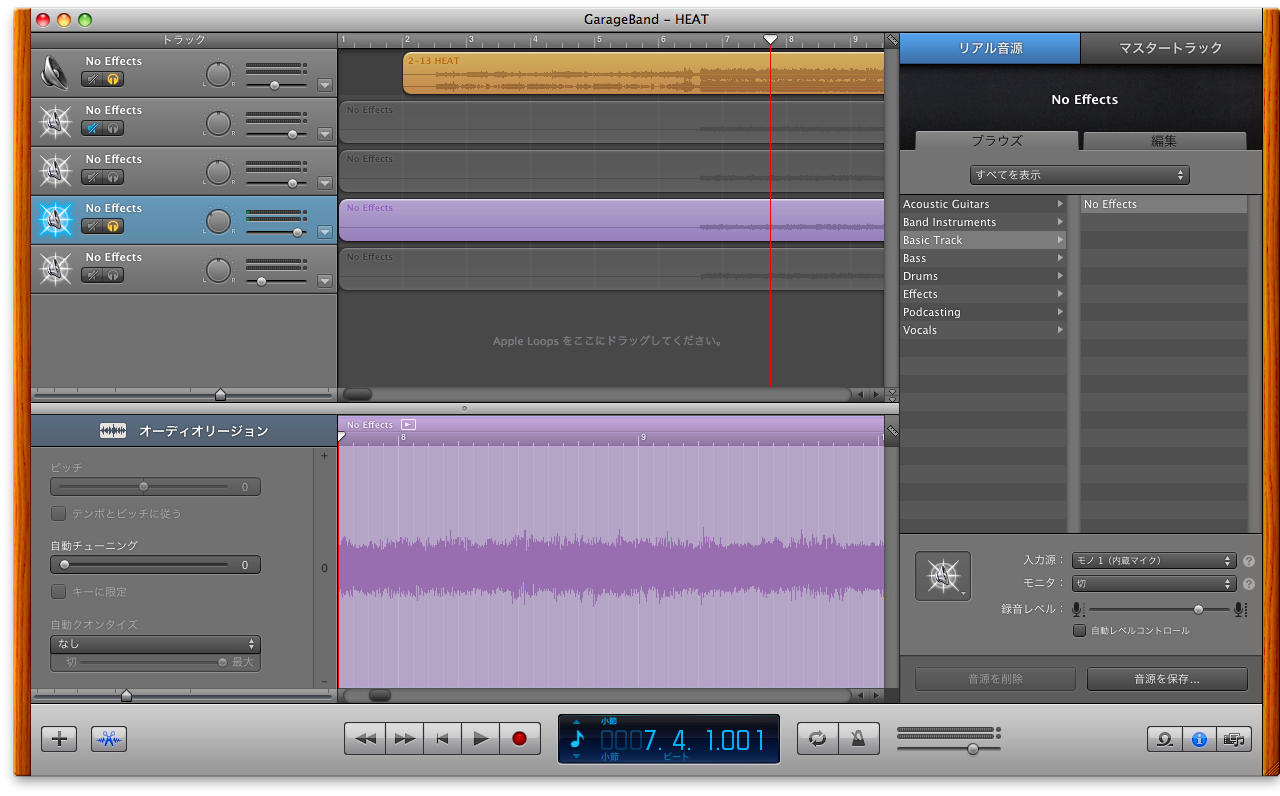
Task: Select the second track's instrument icon
Action: (55, 122)
